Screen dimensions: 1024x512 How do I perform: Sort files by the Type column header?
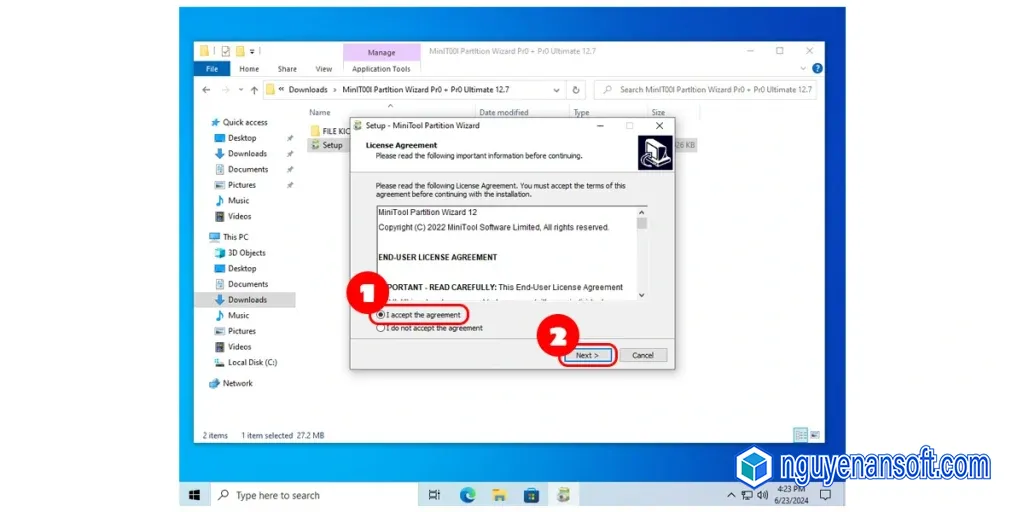click(x=581, y=112)
